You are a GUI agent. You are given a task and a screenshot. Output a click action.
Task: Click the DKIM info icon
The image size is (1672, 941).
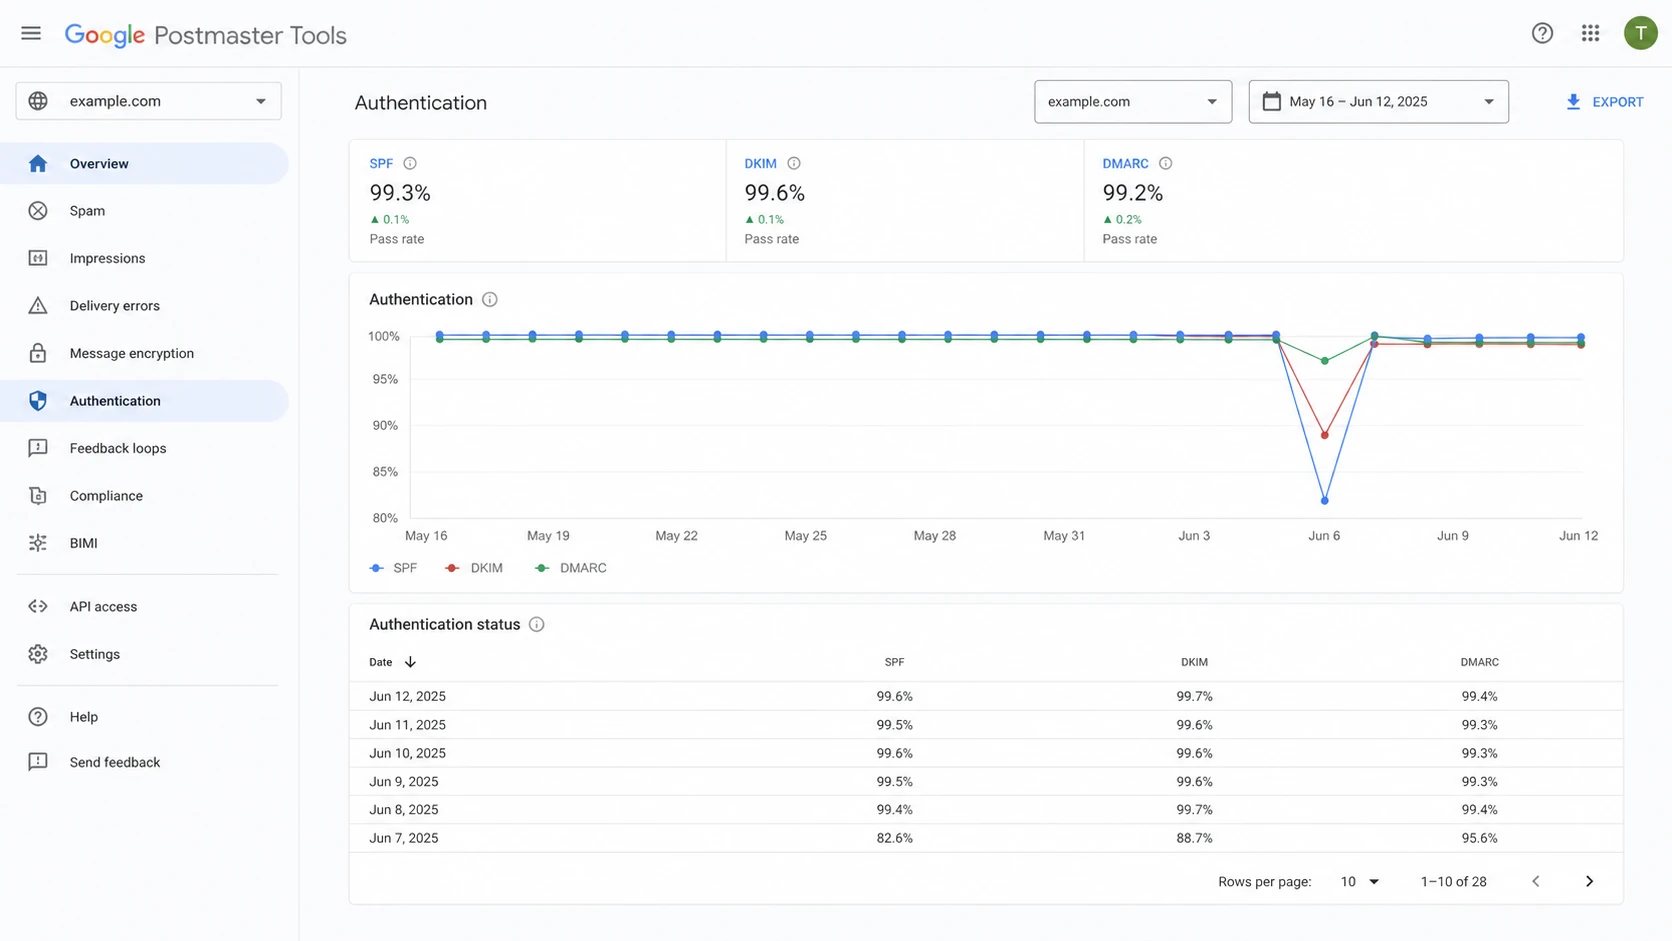pyautogui.click(x=794, y=163)
